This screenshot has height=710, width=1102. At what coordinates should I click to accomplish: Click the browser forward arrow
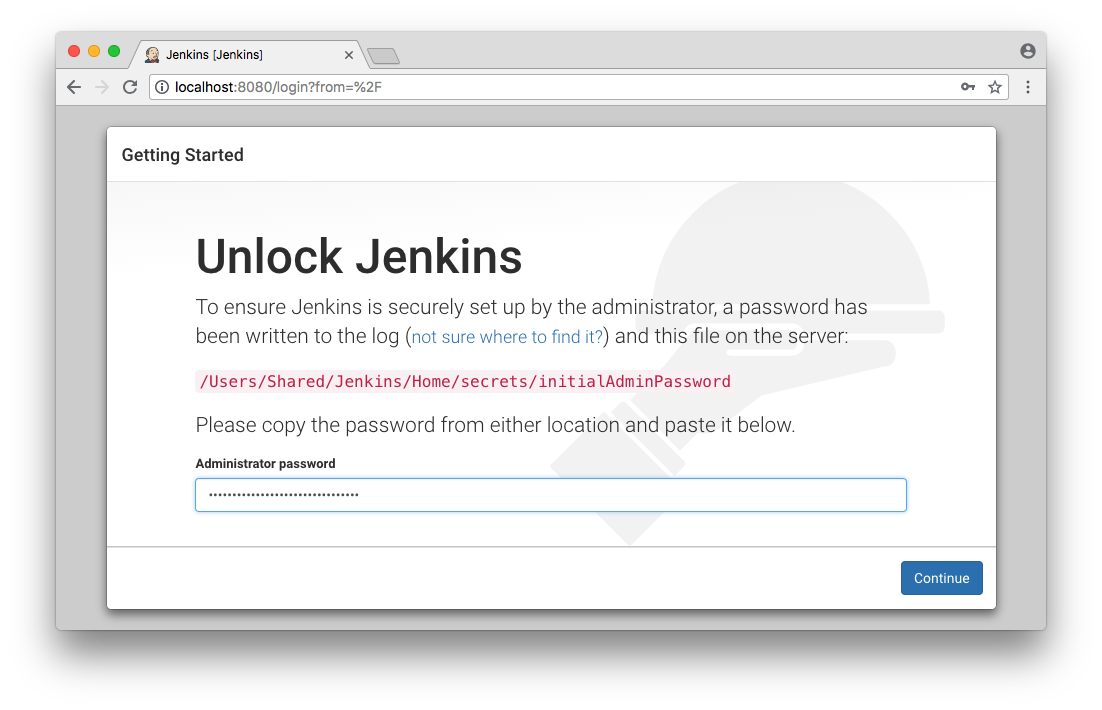pos(101,87)
